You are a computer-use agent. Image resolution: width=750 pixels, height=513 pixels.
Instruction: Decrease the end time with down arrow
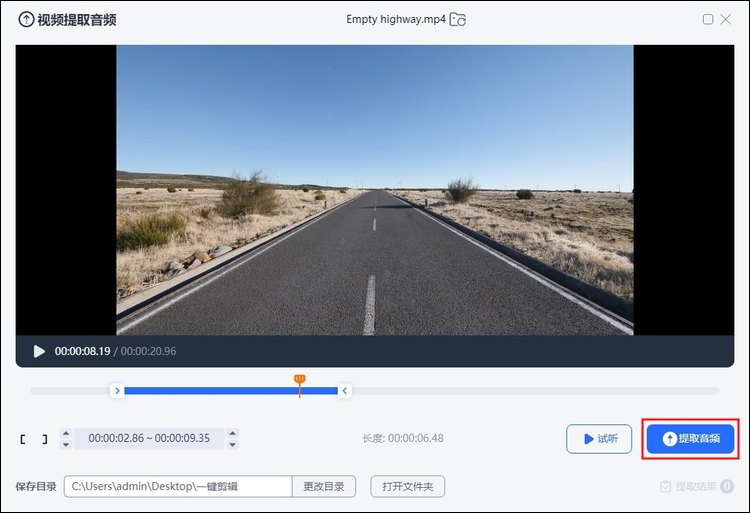[x=232, y=444]
